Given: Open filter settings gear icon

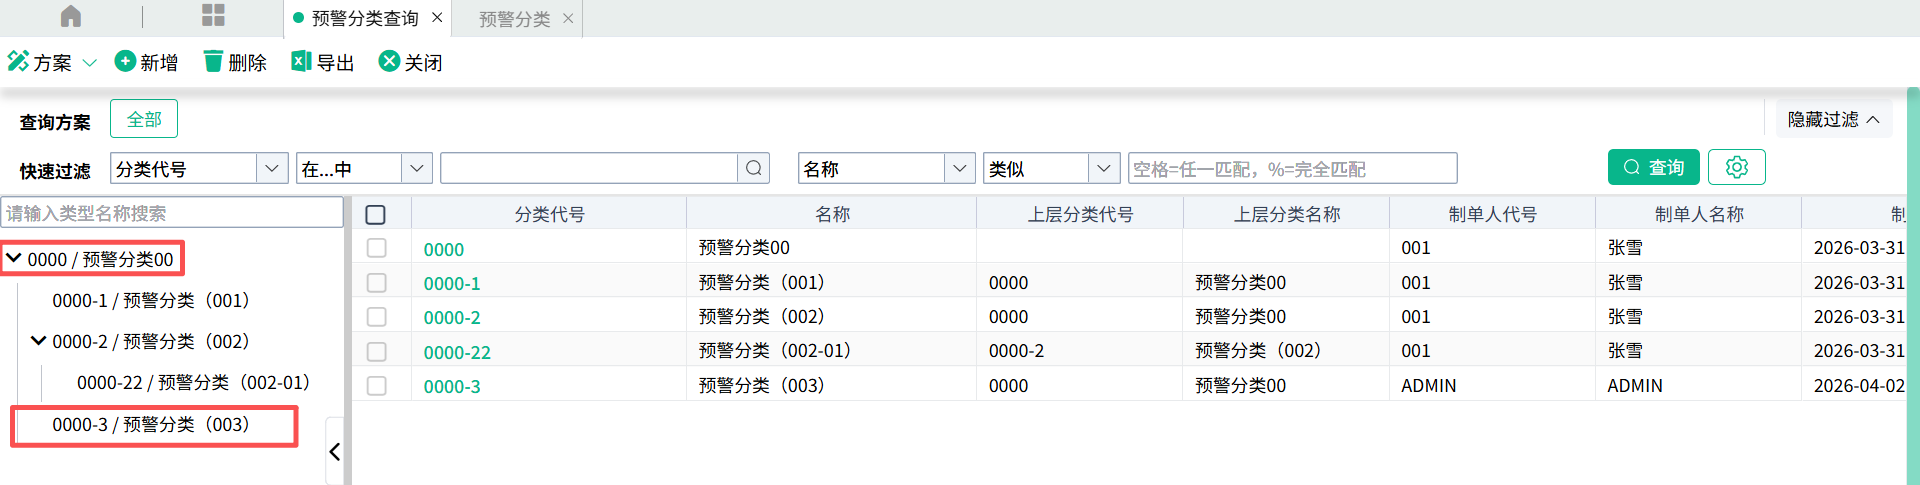Looking at the screenshot, I should pos(1736,167).
